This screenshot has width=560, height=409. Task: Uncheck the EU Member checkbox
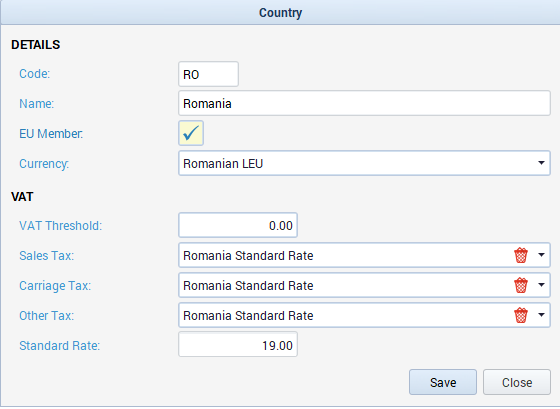191,133
